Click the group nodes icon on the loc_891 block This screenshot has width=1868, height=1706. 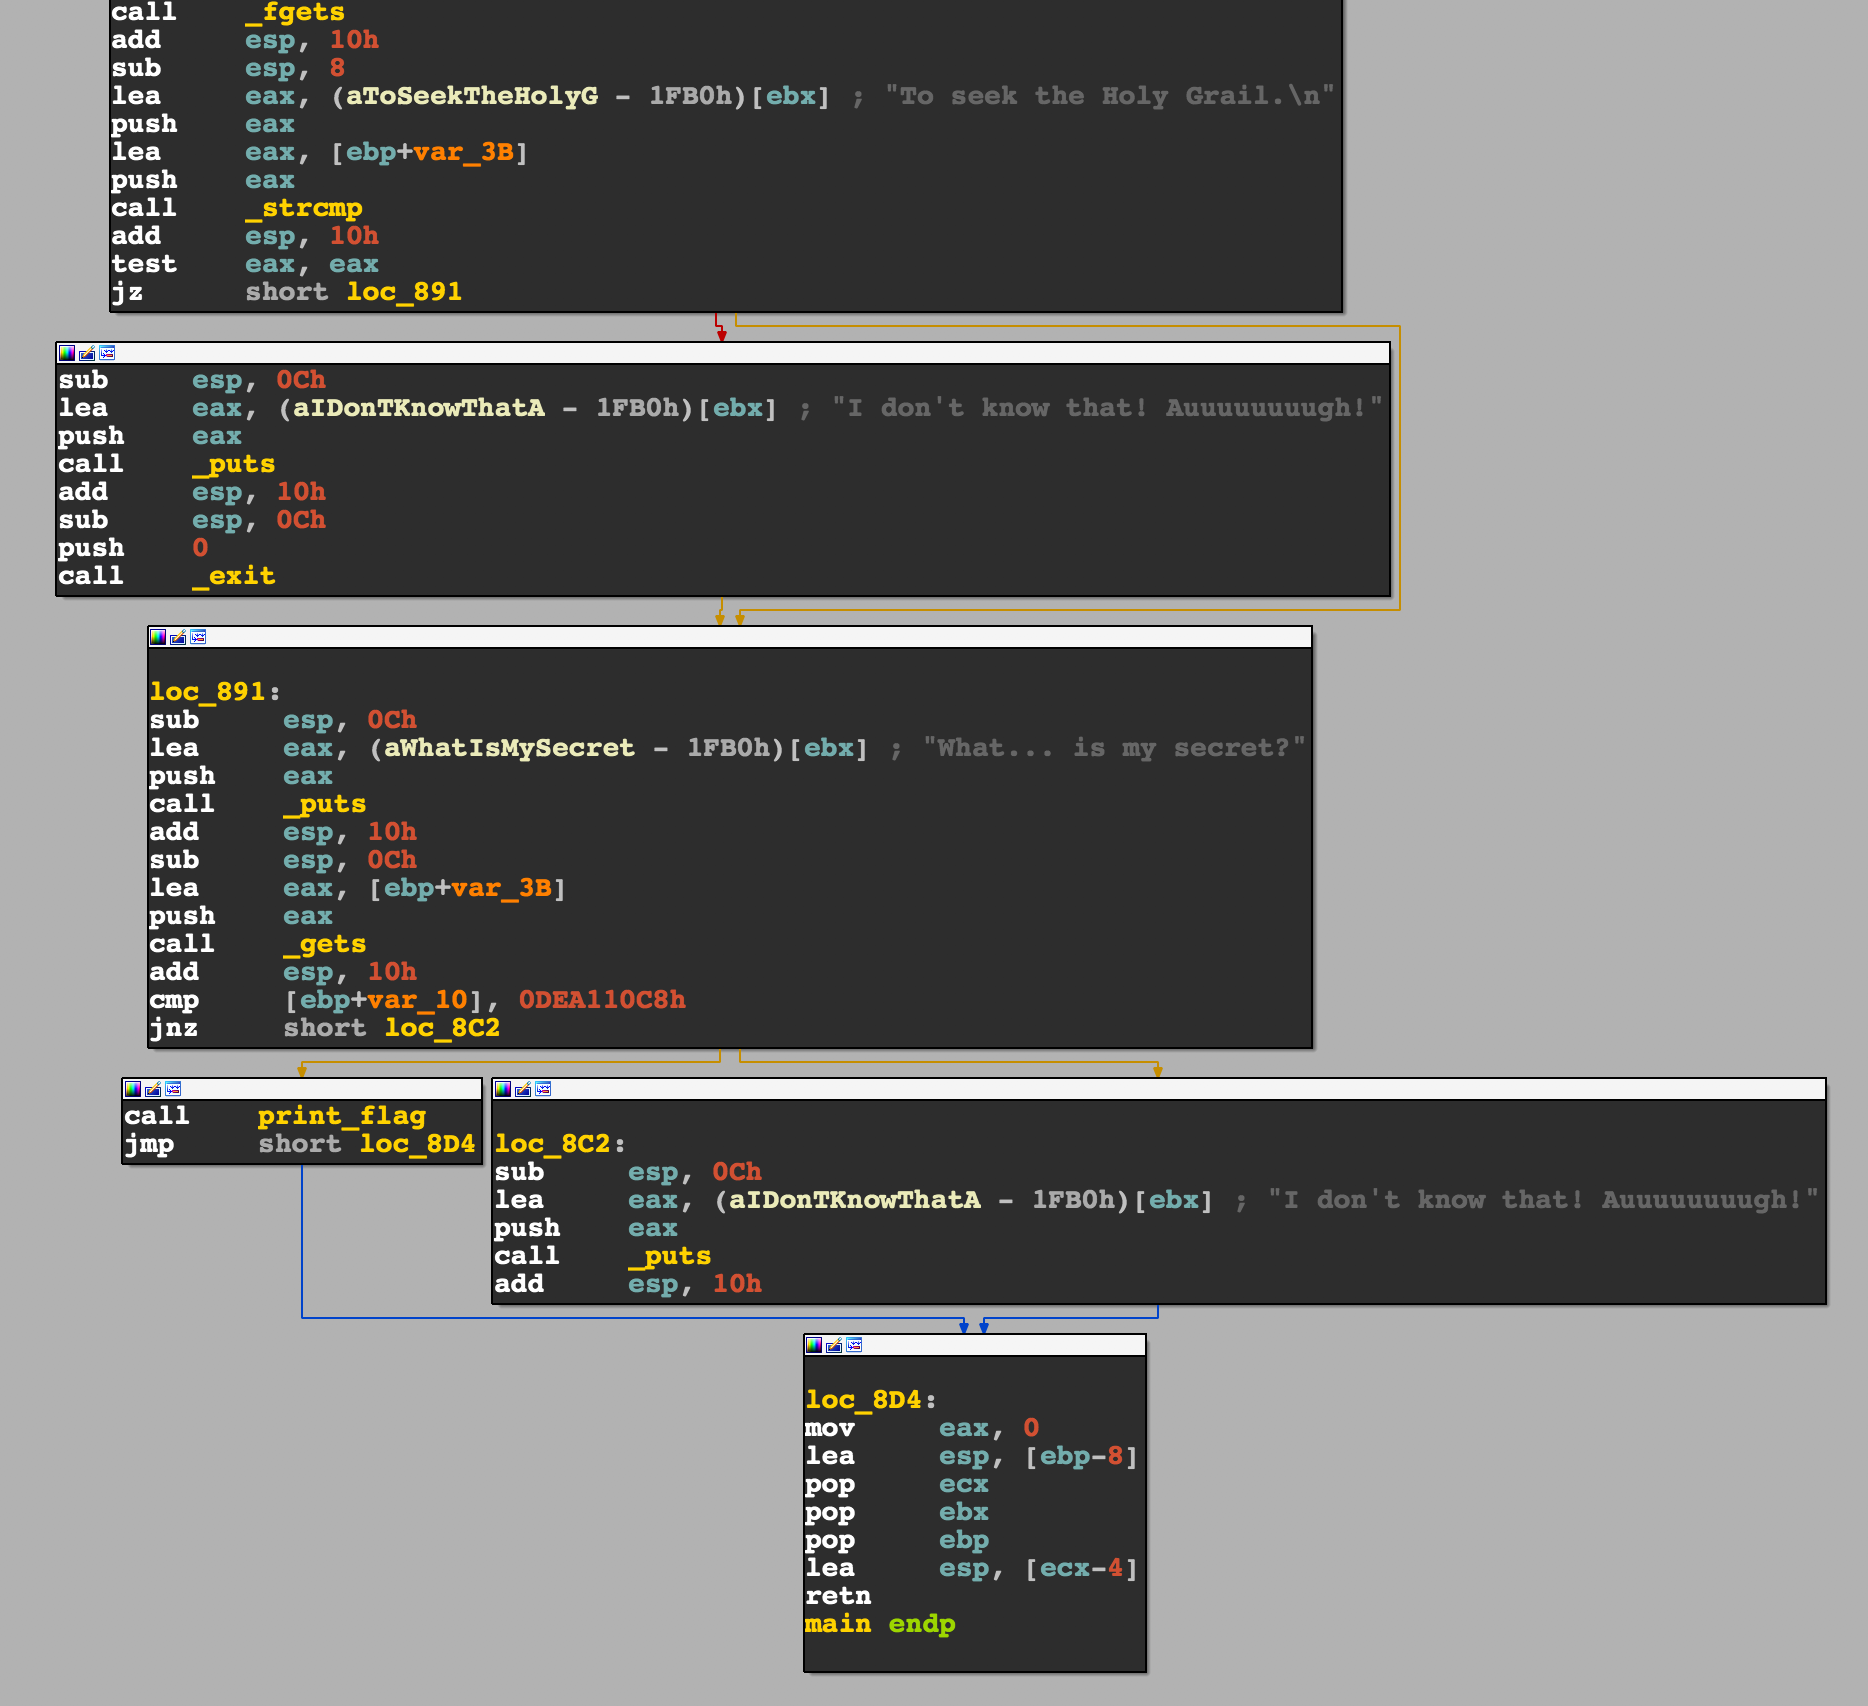(x=198, y=637)
